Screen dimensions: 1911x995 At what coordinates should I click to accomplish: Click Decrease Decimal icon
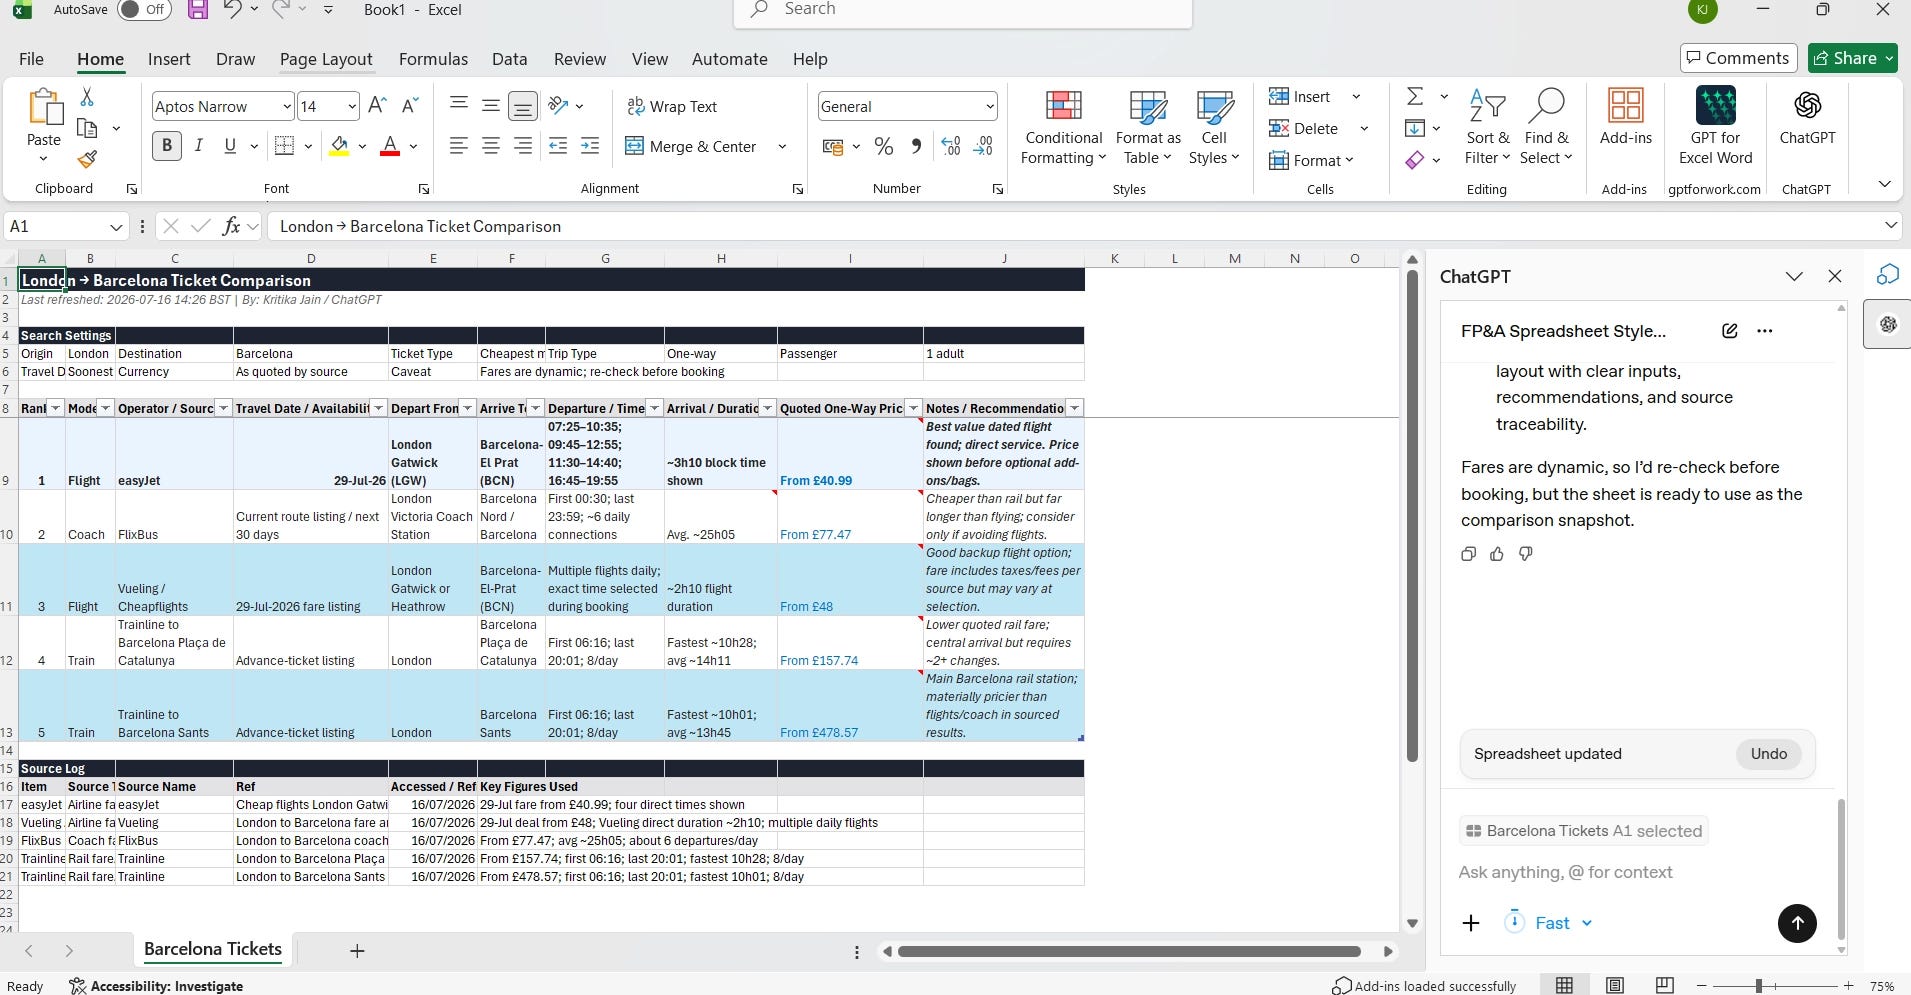click(984, 147)
